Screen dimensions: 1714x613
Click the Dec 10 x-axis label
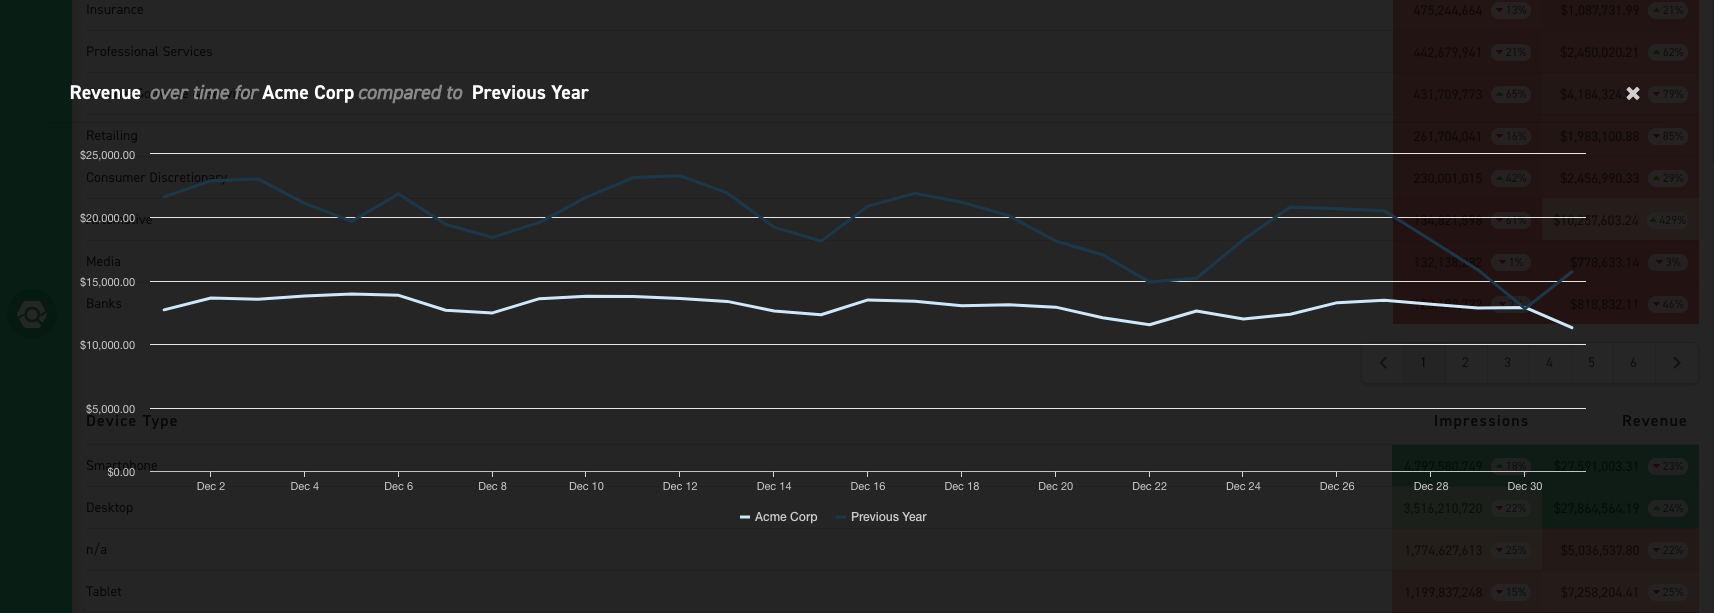(x=586, y=486)
